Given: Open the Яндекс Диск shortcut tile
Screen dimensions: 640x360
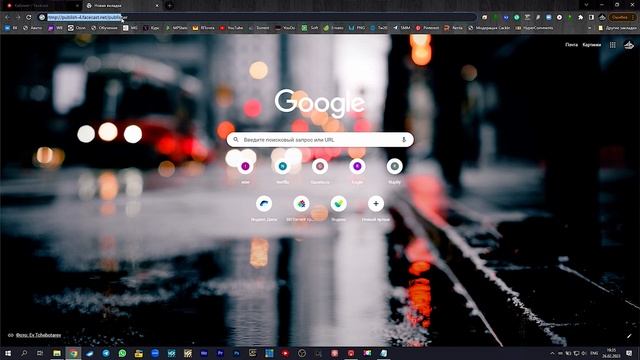Looking at the screenshot, I should tap(264, 204).
